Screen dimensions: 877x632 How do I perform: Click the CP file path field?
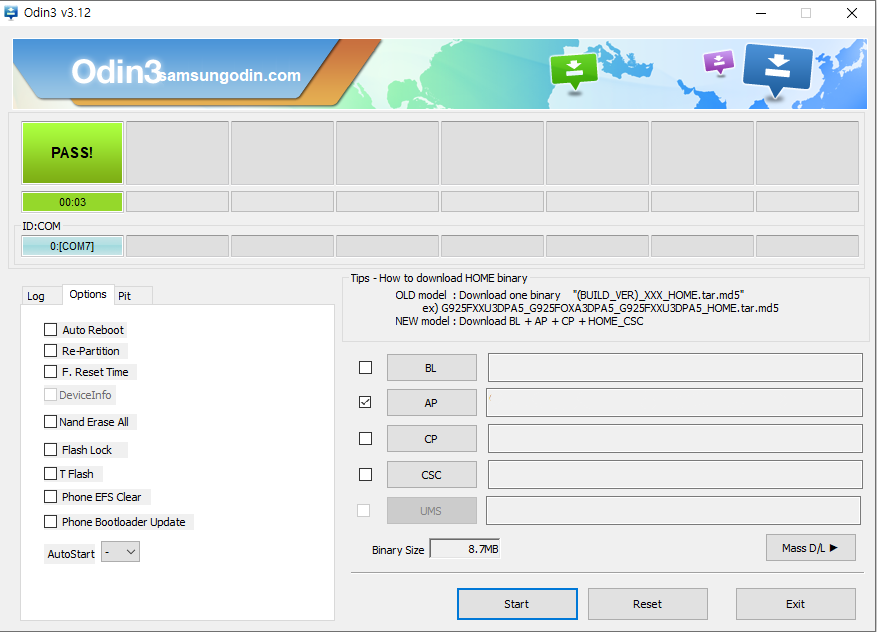click(x=675, y=438)
